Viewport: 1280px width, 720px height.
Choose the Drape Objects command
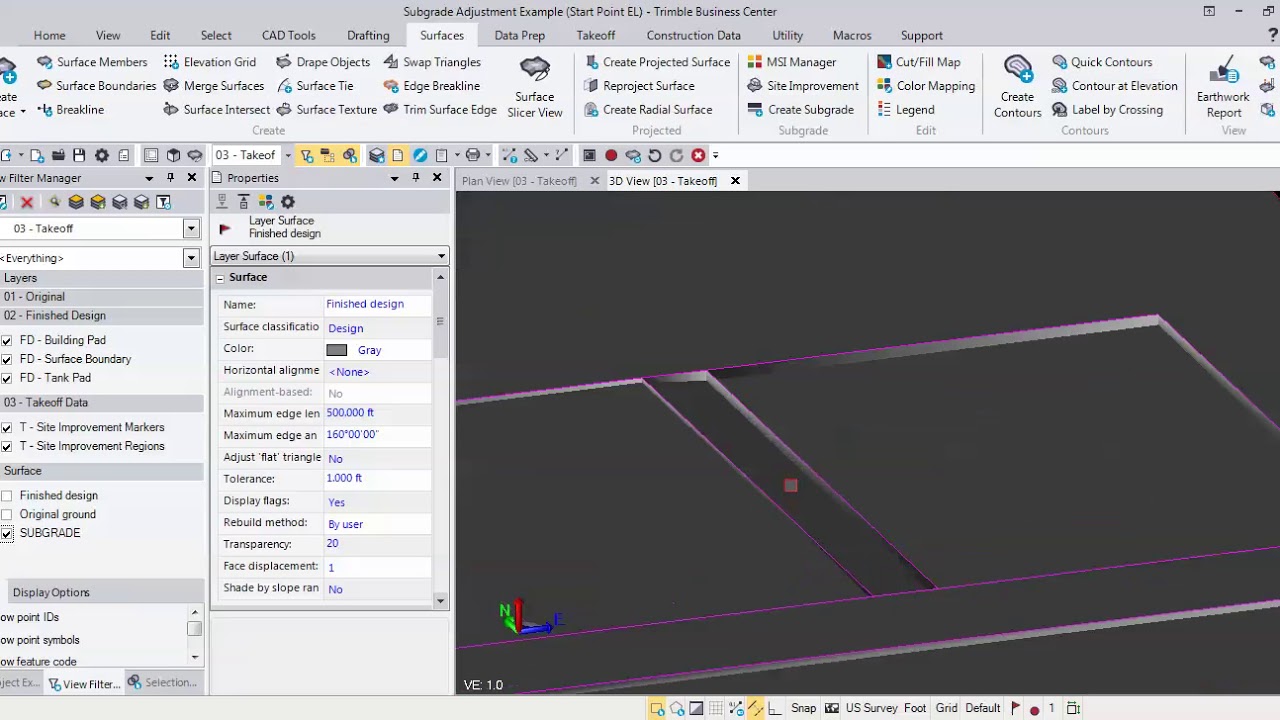click(x=323, y=62)
